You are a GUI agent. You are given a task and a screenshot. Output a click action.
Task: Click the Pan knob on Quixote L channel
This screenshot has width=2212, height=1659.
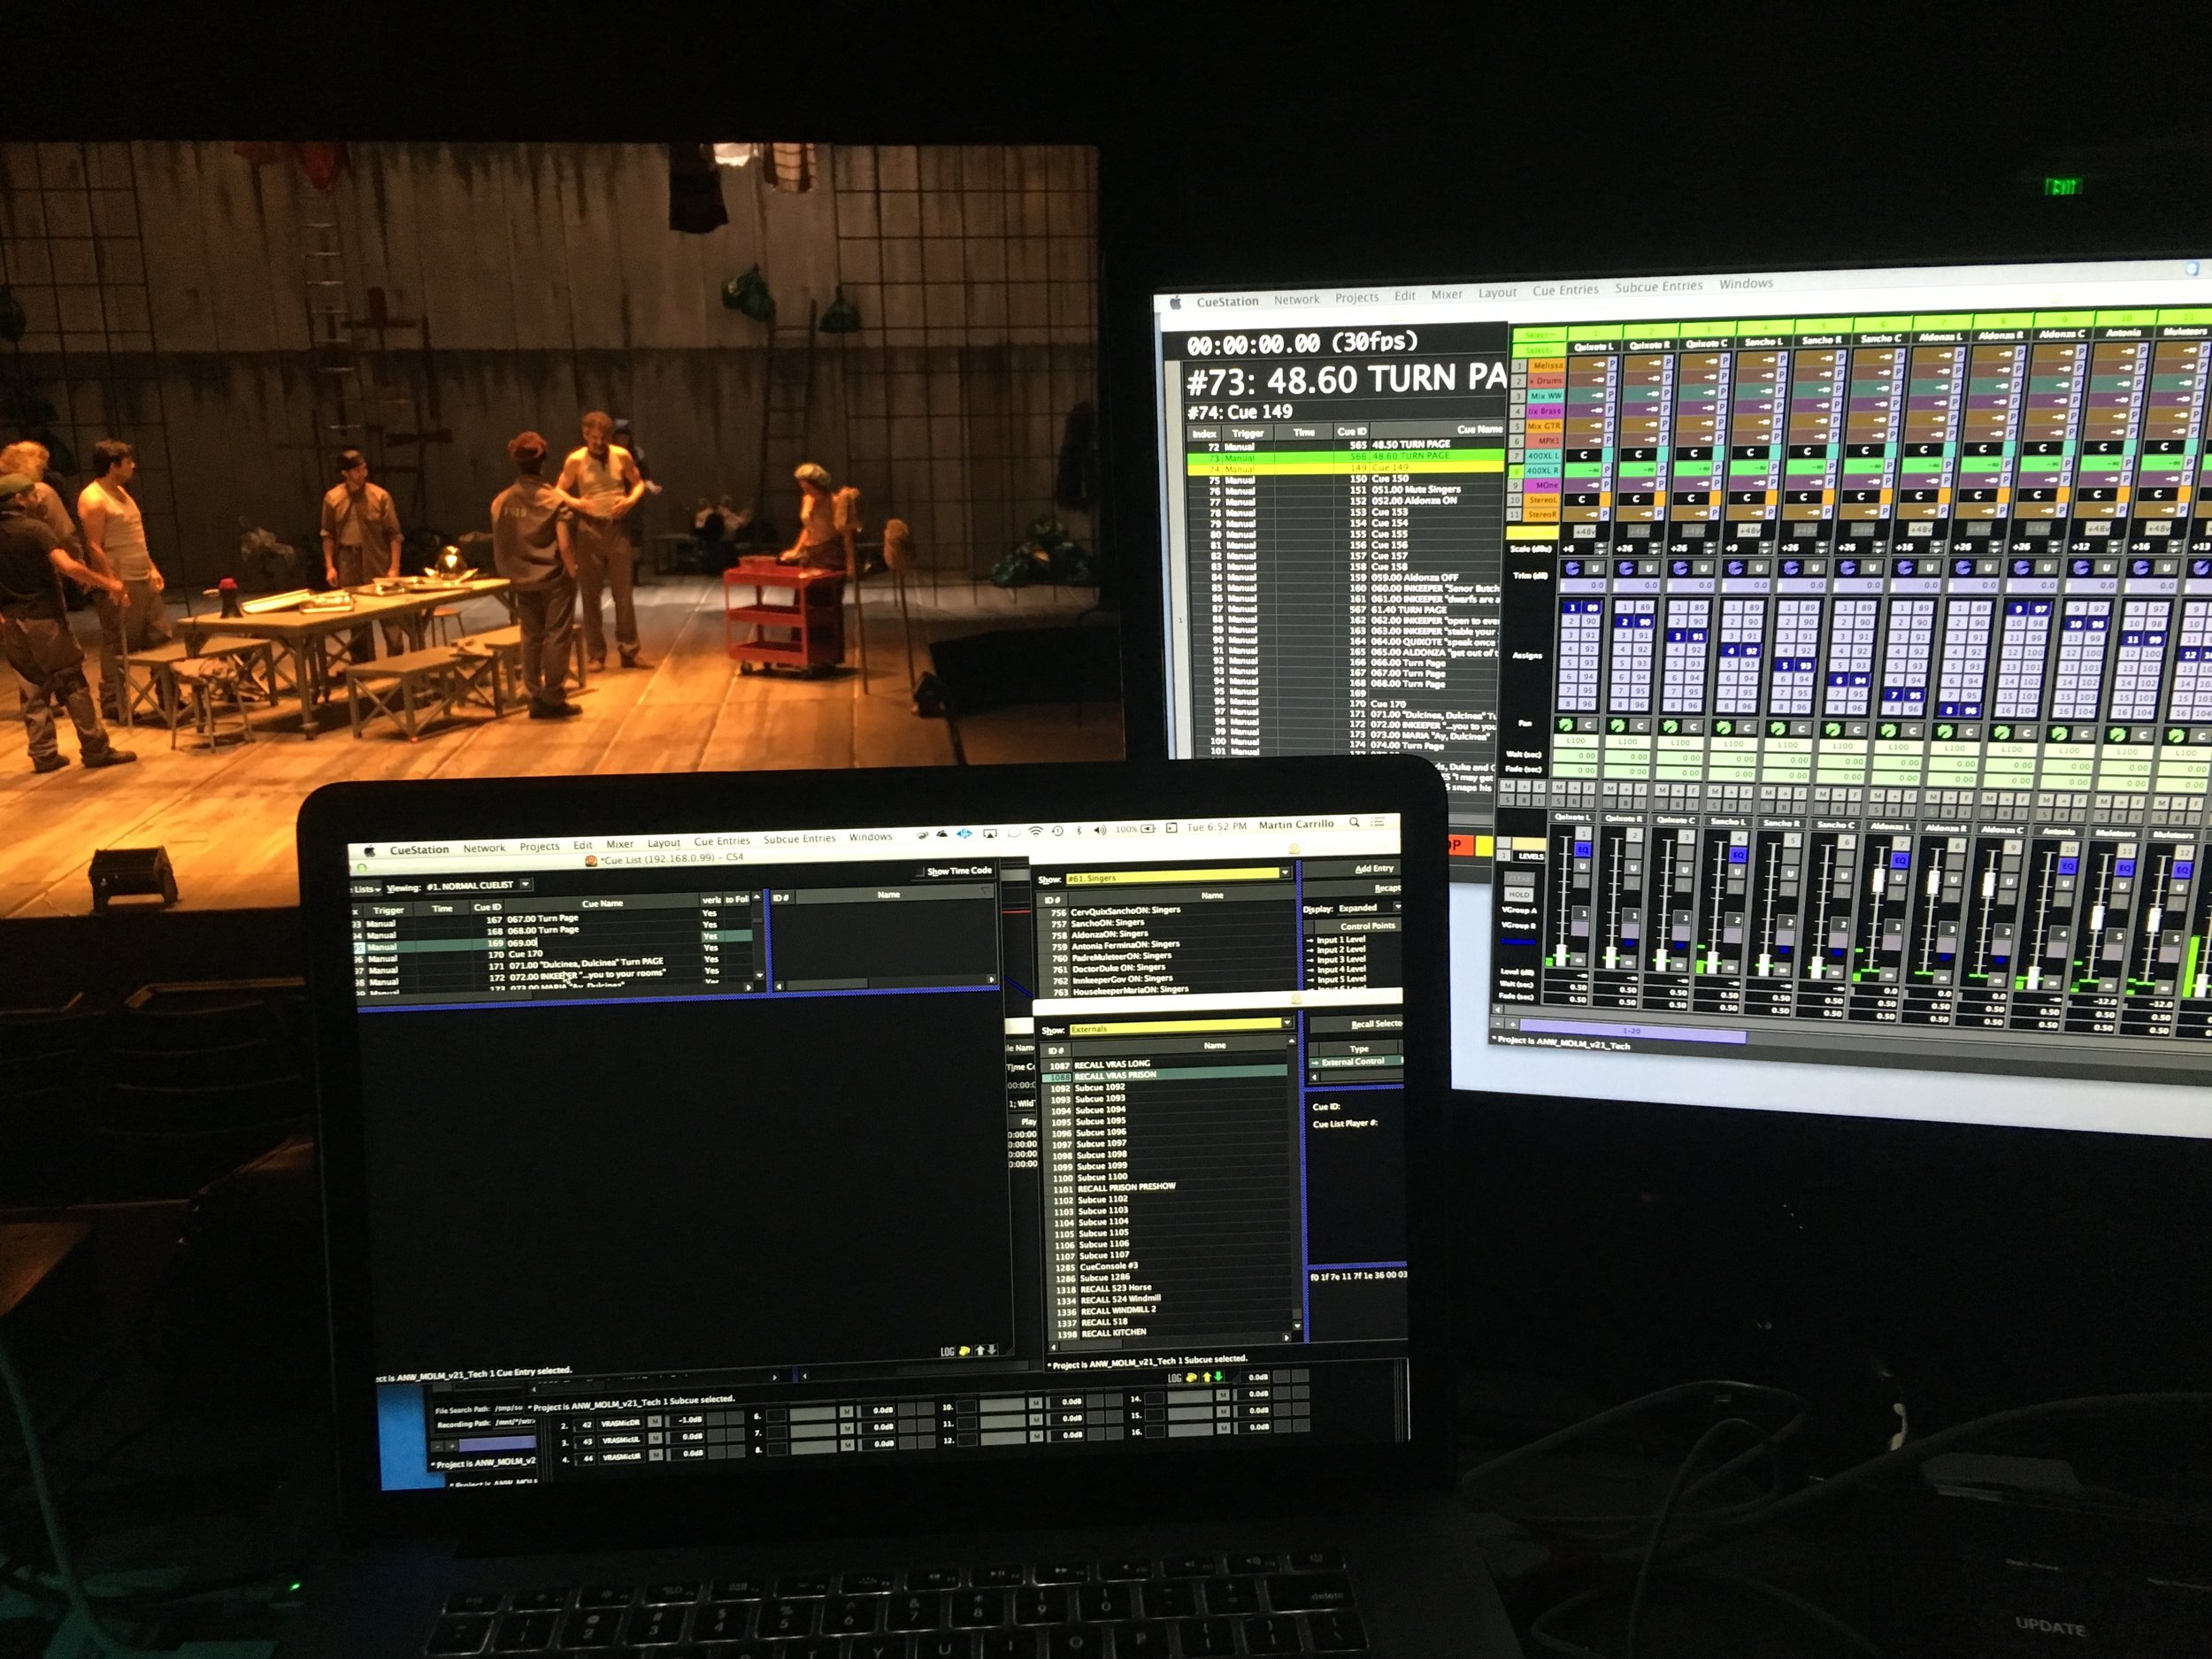[x=1564, y=725]
